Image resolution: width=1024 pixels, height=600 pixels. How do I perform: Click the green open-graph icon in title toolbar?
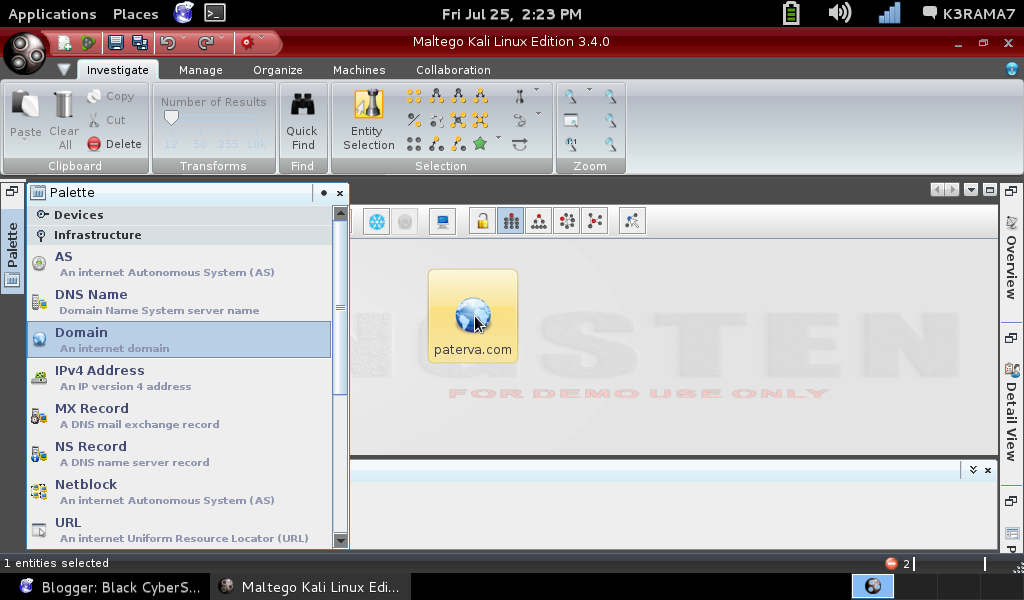(88, 43)
